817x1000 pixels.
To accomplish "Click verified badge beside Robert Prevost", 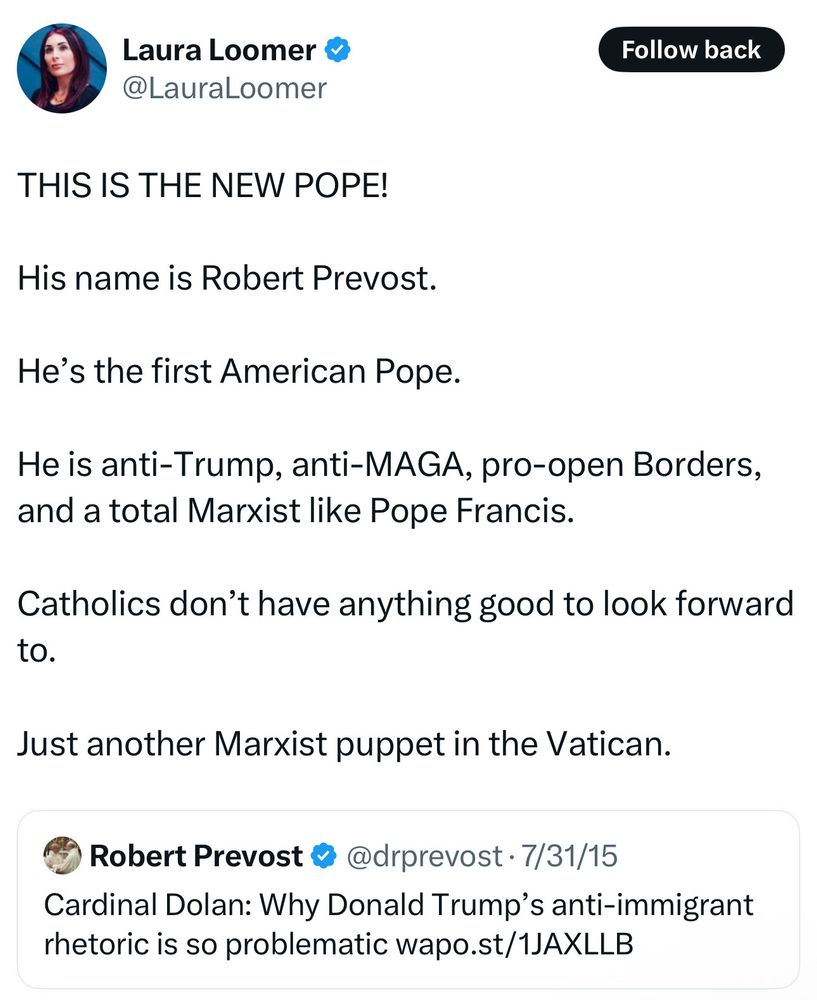I will pos(323,856).
